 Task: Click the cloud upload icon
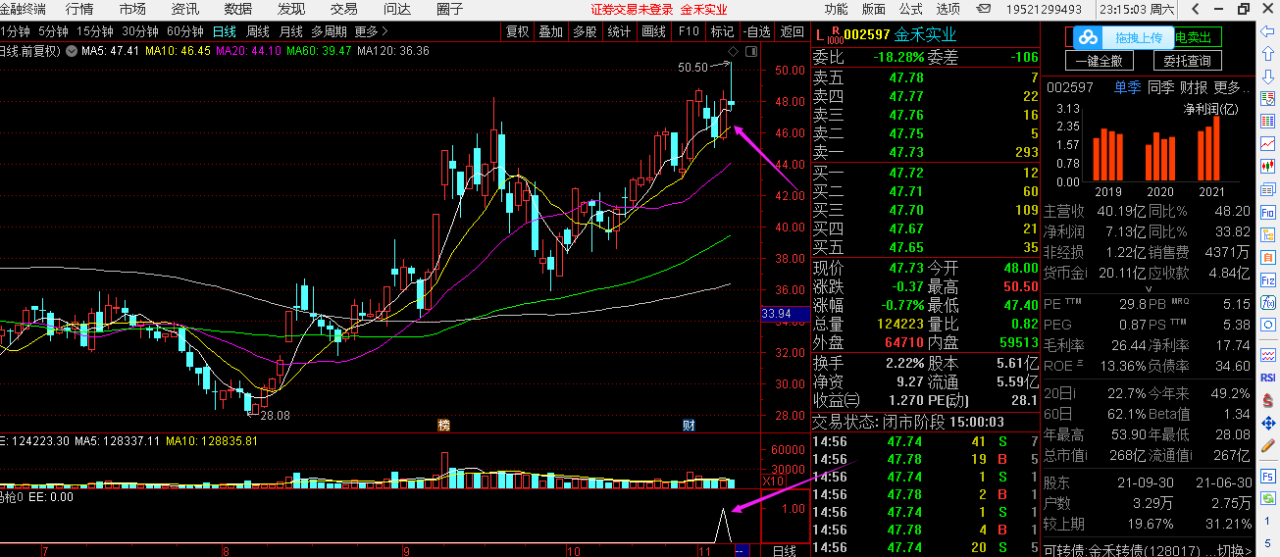1087,38
